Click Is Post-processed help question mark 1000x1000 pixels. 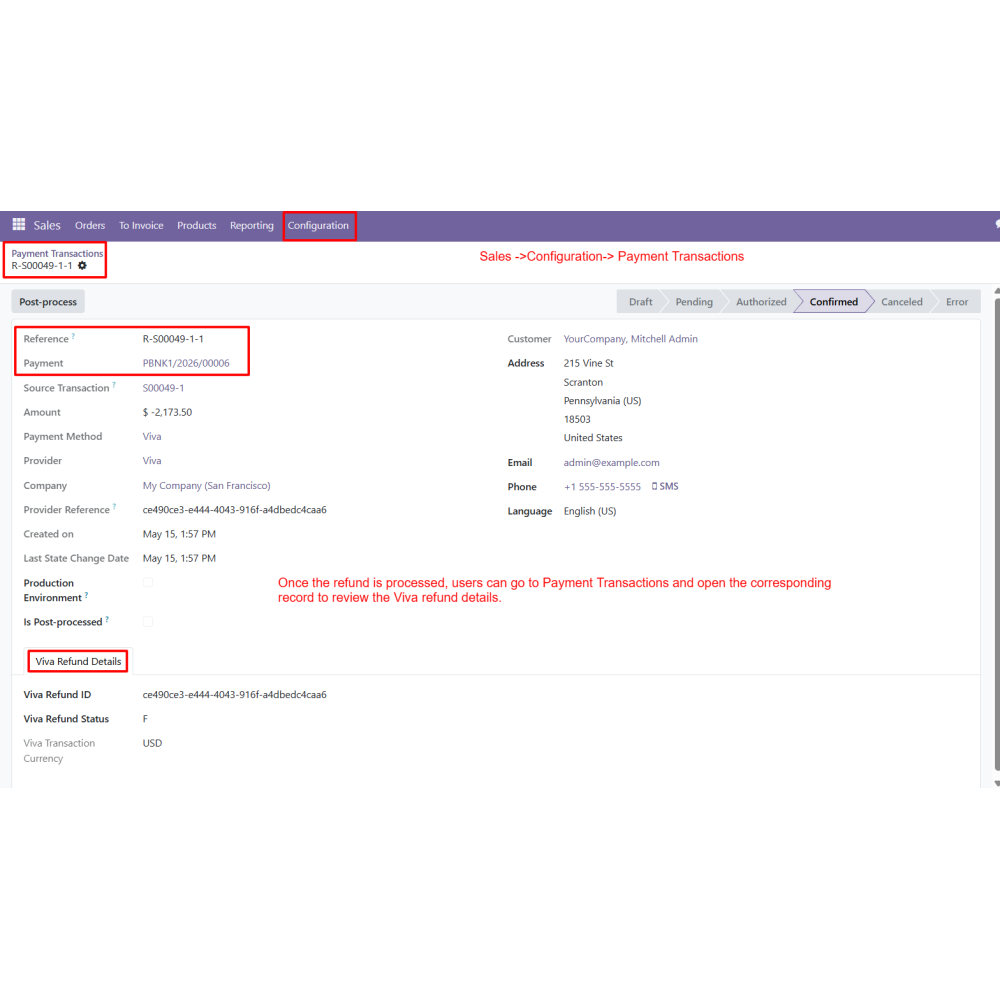(x=107, y=619)
